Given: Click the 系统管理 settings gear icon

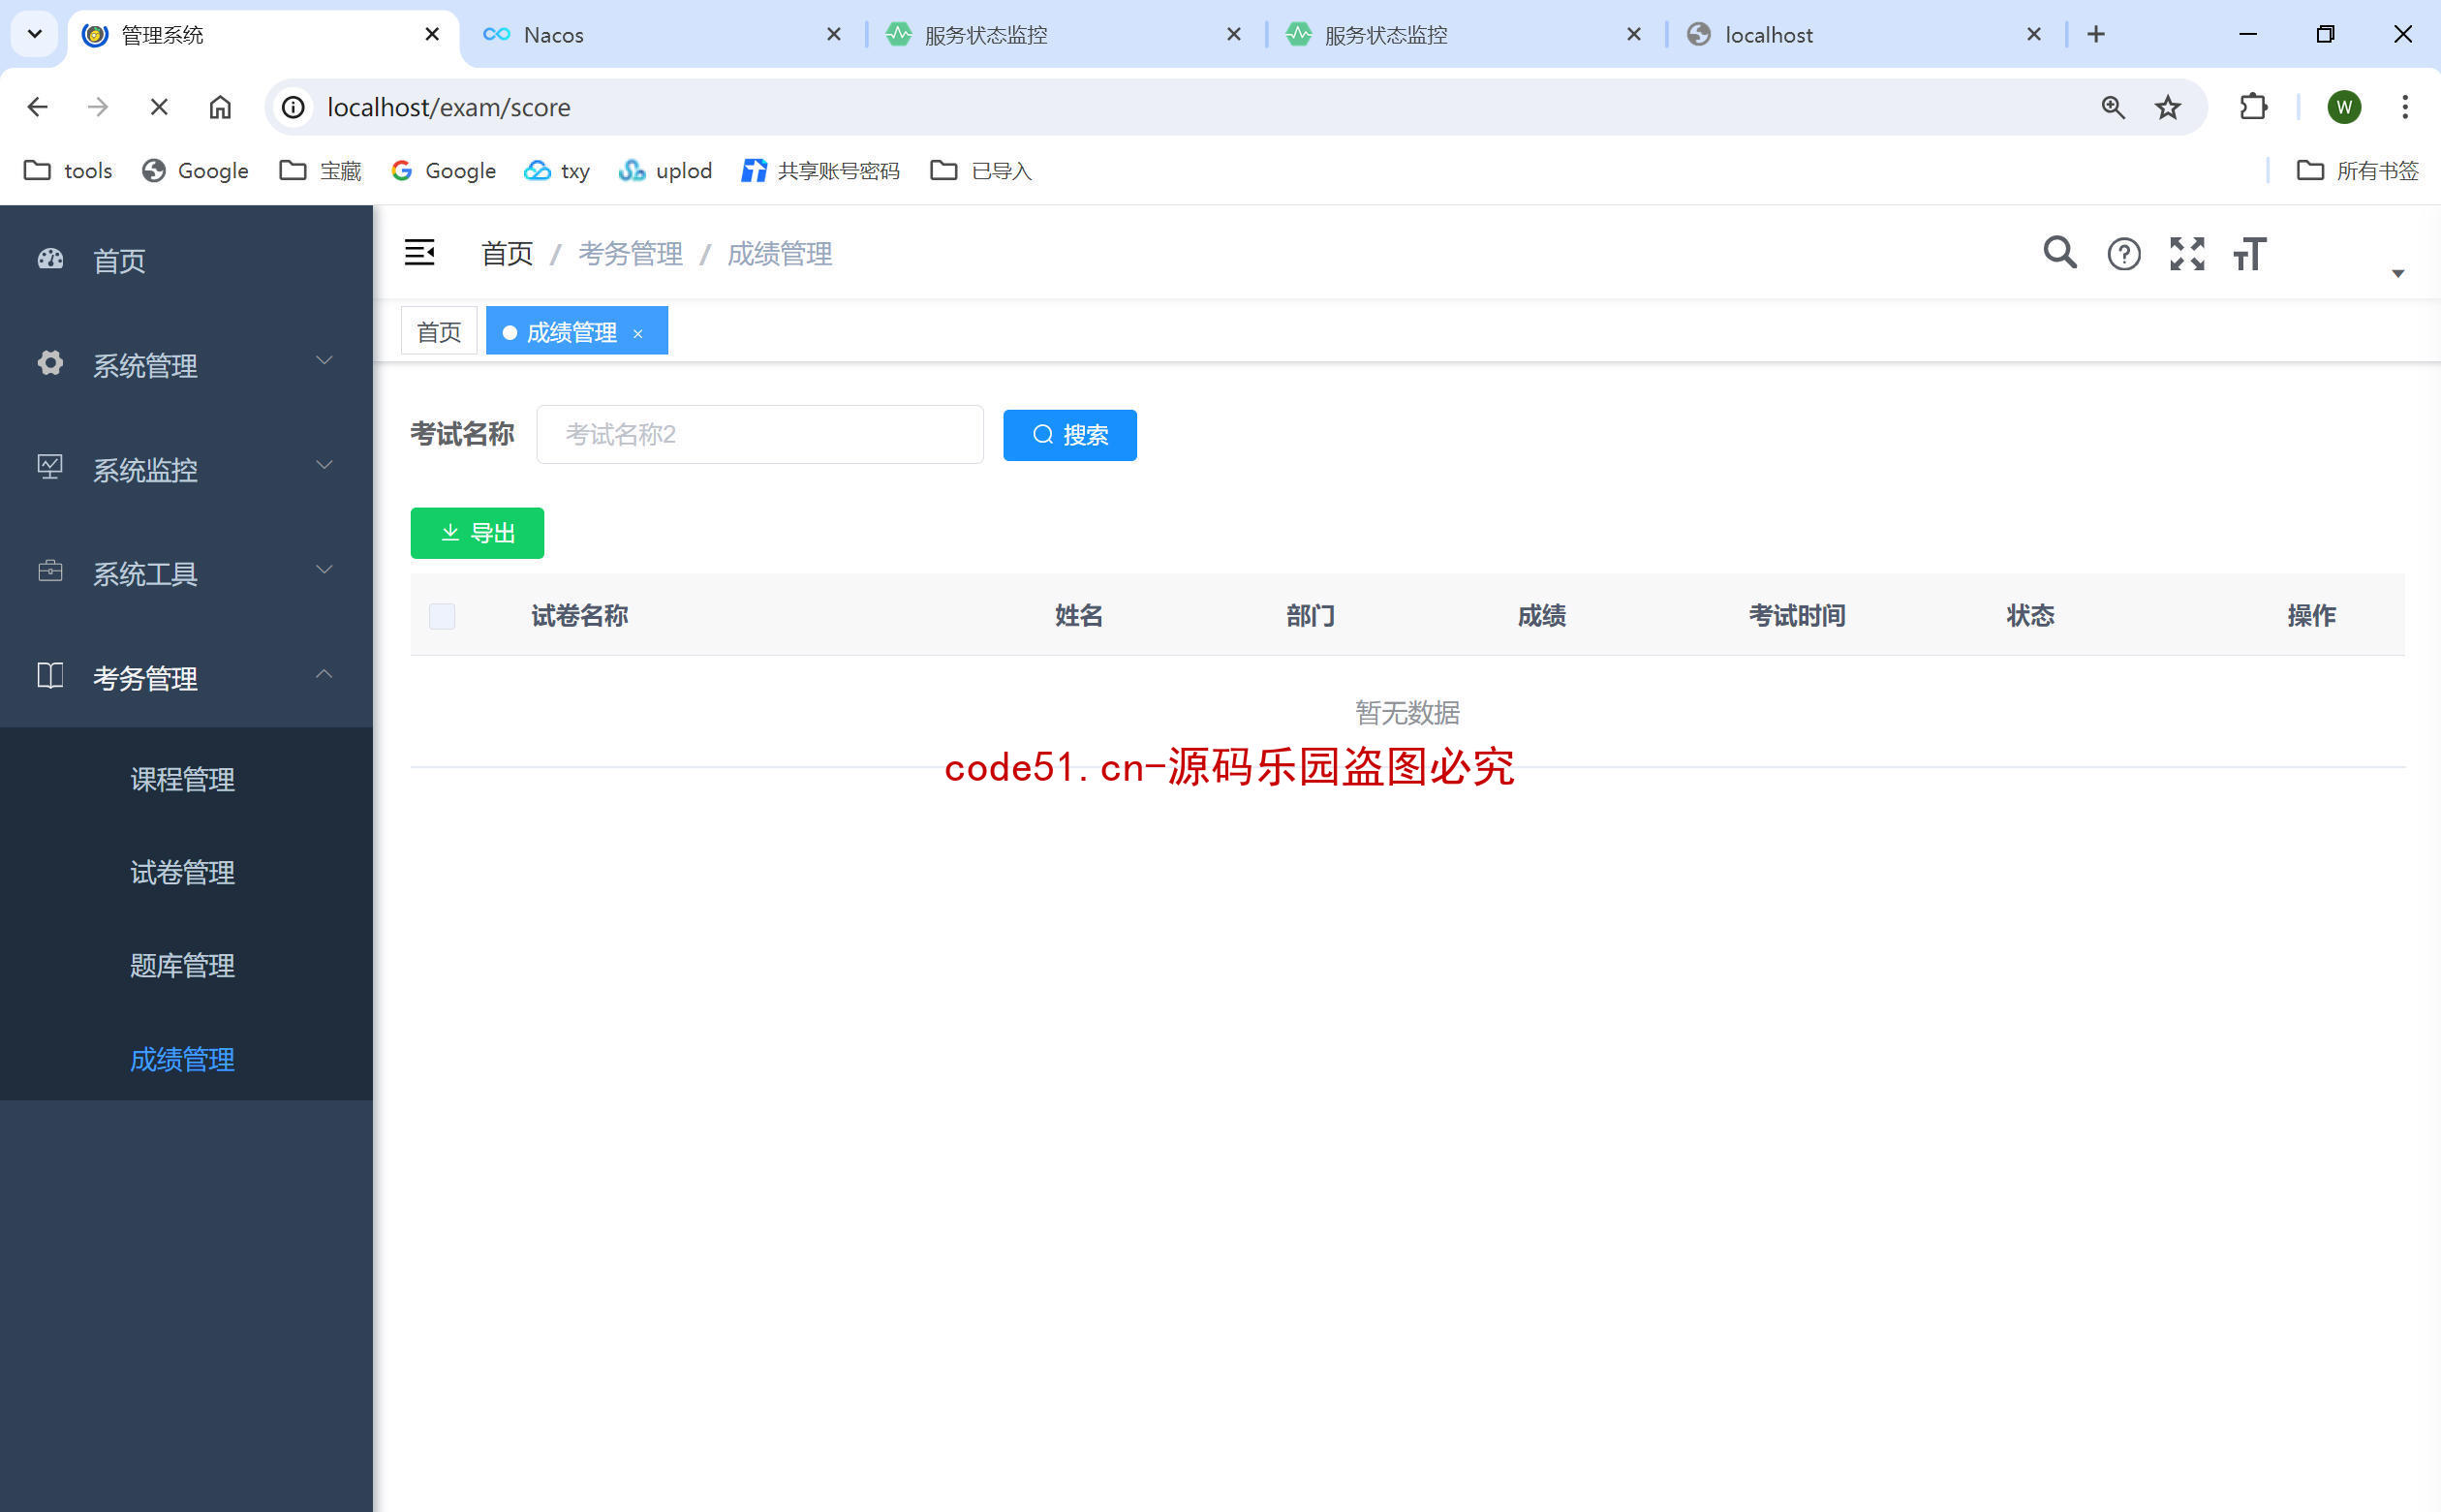Looking at the screenshot, I should point(48,364).
